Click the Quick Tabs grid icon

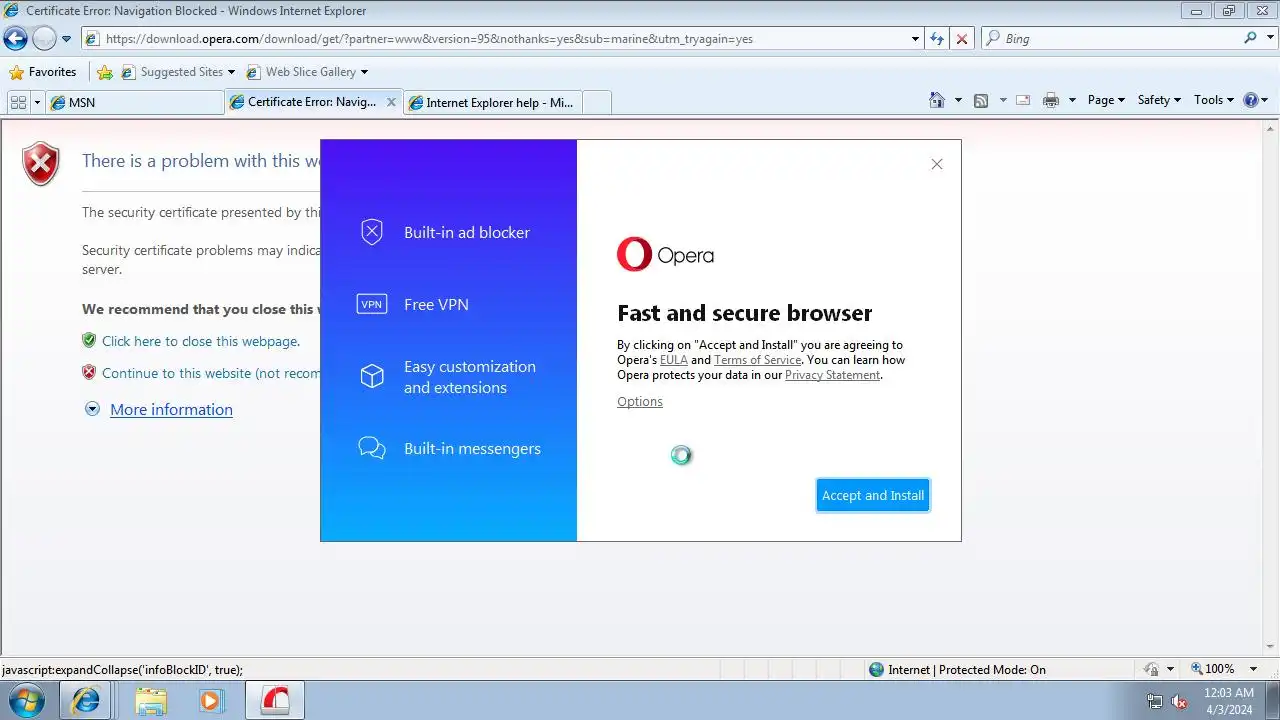[x=18, y=102]
